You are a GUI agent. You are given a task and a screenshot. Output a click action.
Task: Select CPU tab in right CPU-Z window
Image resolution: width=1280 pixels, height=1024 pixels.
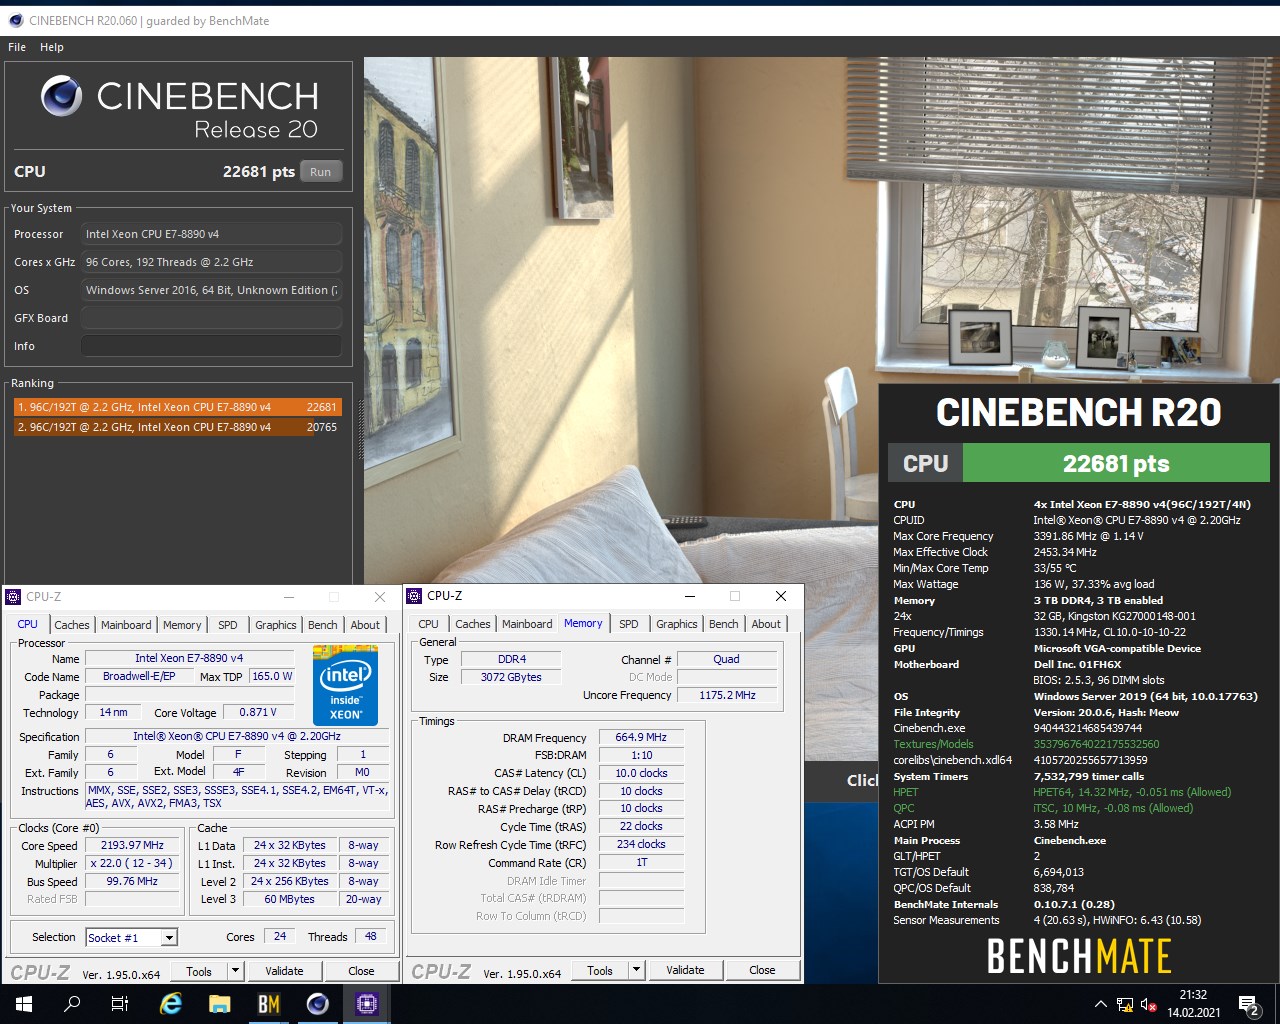pos(428,624)
